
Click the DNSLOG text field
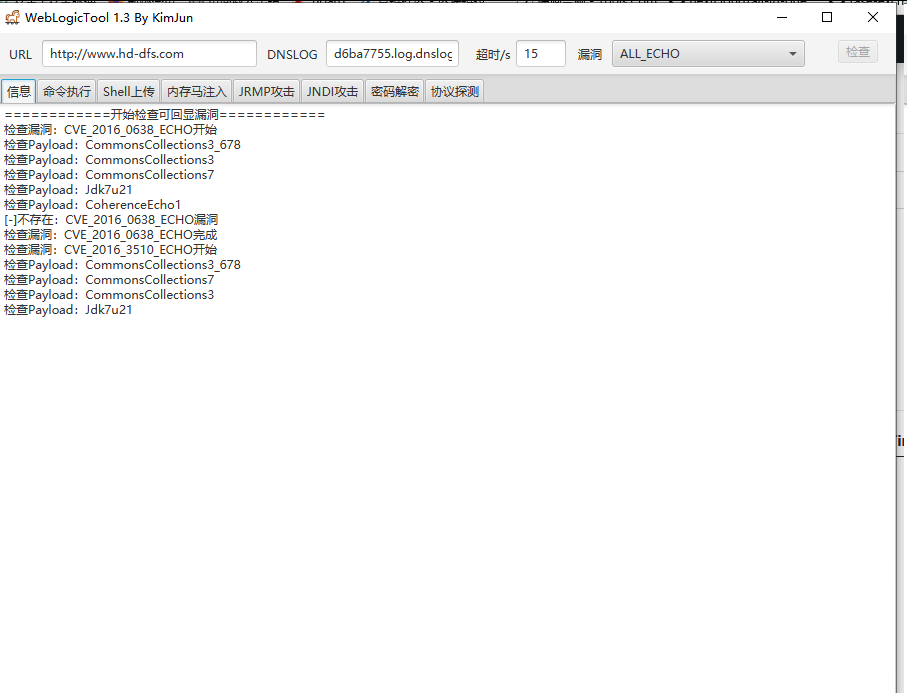pyautogui.click(x=392, y=54)
